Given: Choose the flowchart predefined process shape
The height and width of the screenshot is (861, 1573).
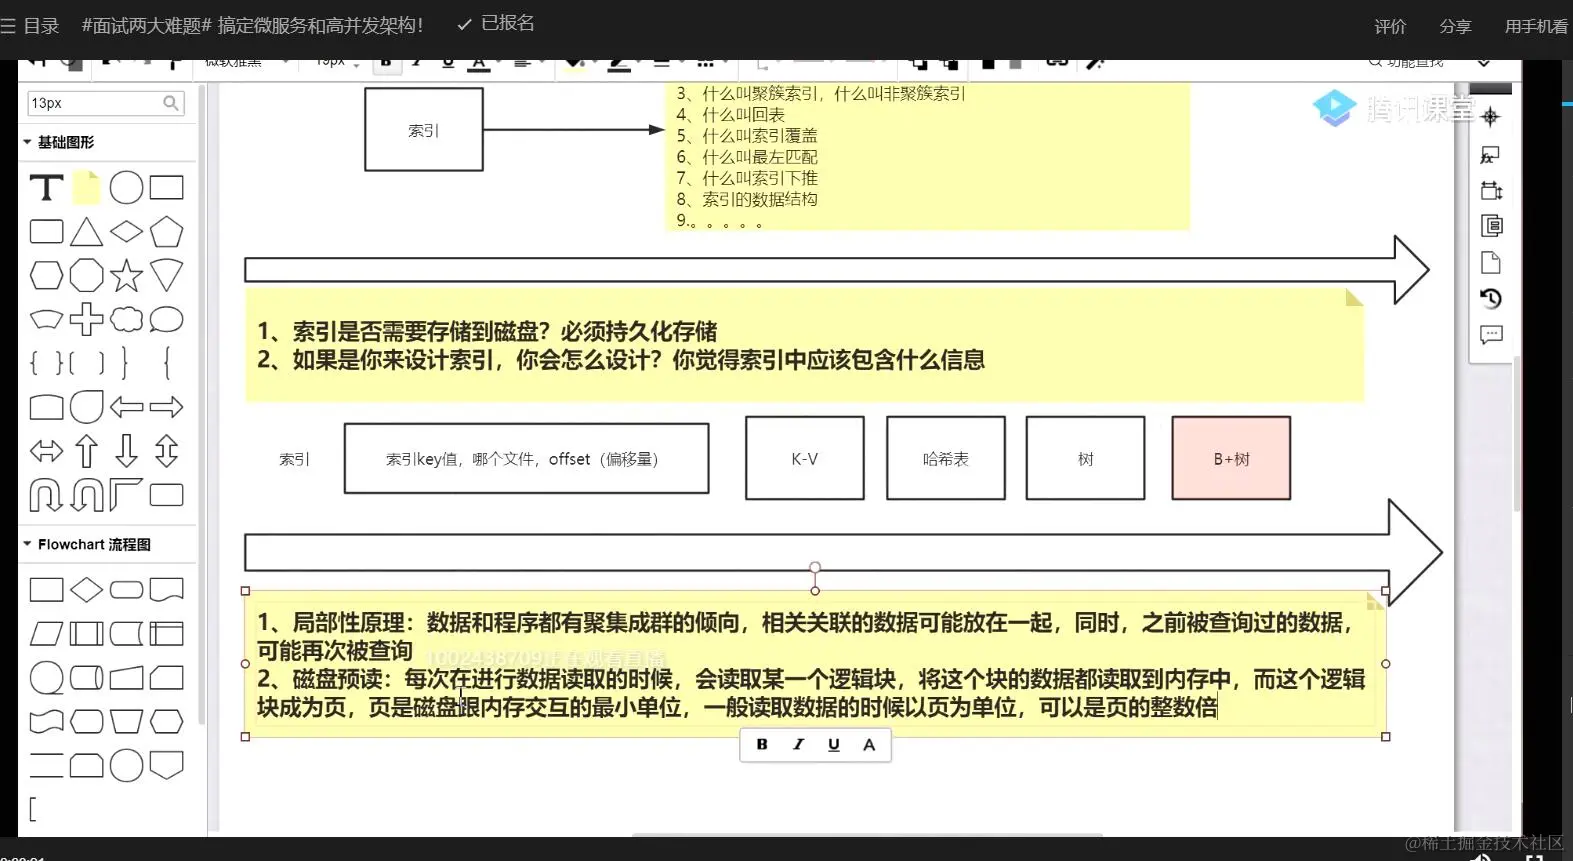Looking at the screenshot, I should coord(86,633).
